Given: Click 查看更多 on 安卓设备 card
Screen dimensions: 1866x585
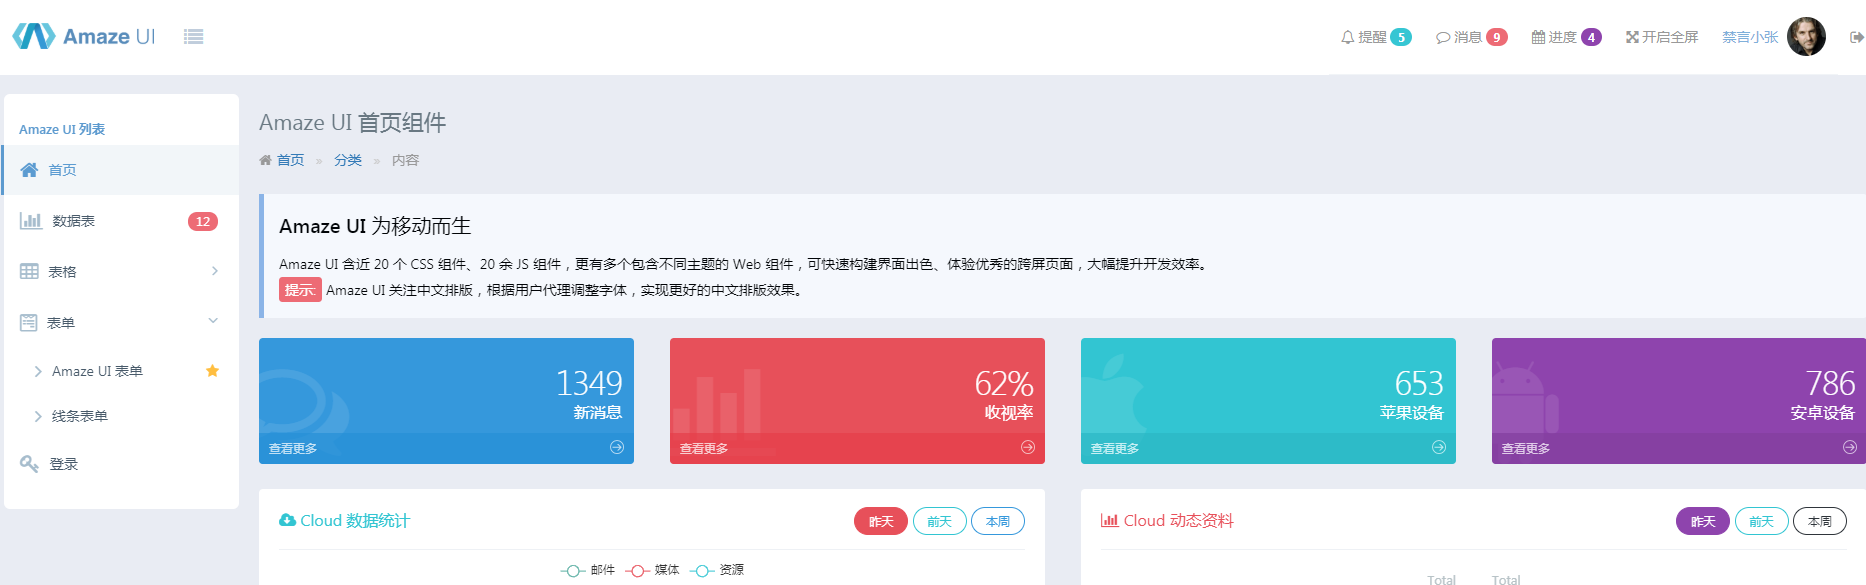Looking at the screenshot, I should pos(1526,449).
